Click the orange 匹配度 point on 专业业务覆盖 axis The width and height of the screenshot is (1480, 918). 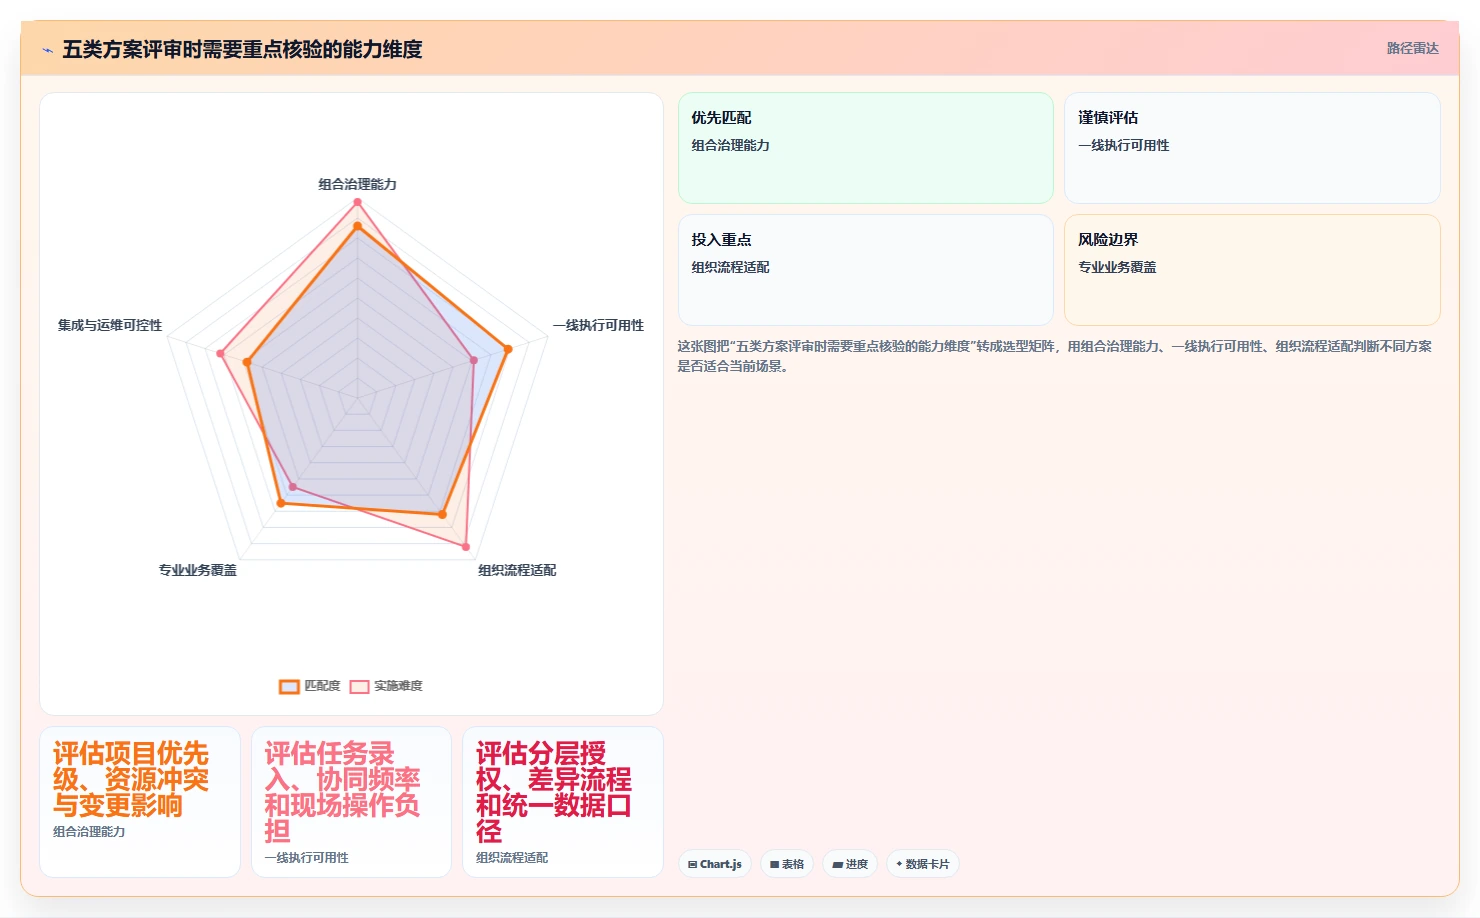pyautogui.click(x=280, y=504)
